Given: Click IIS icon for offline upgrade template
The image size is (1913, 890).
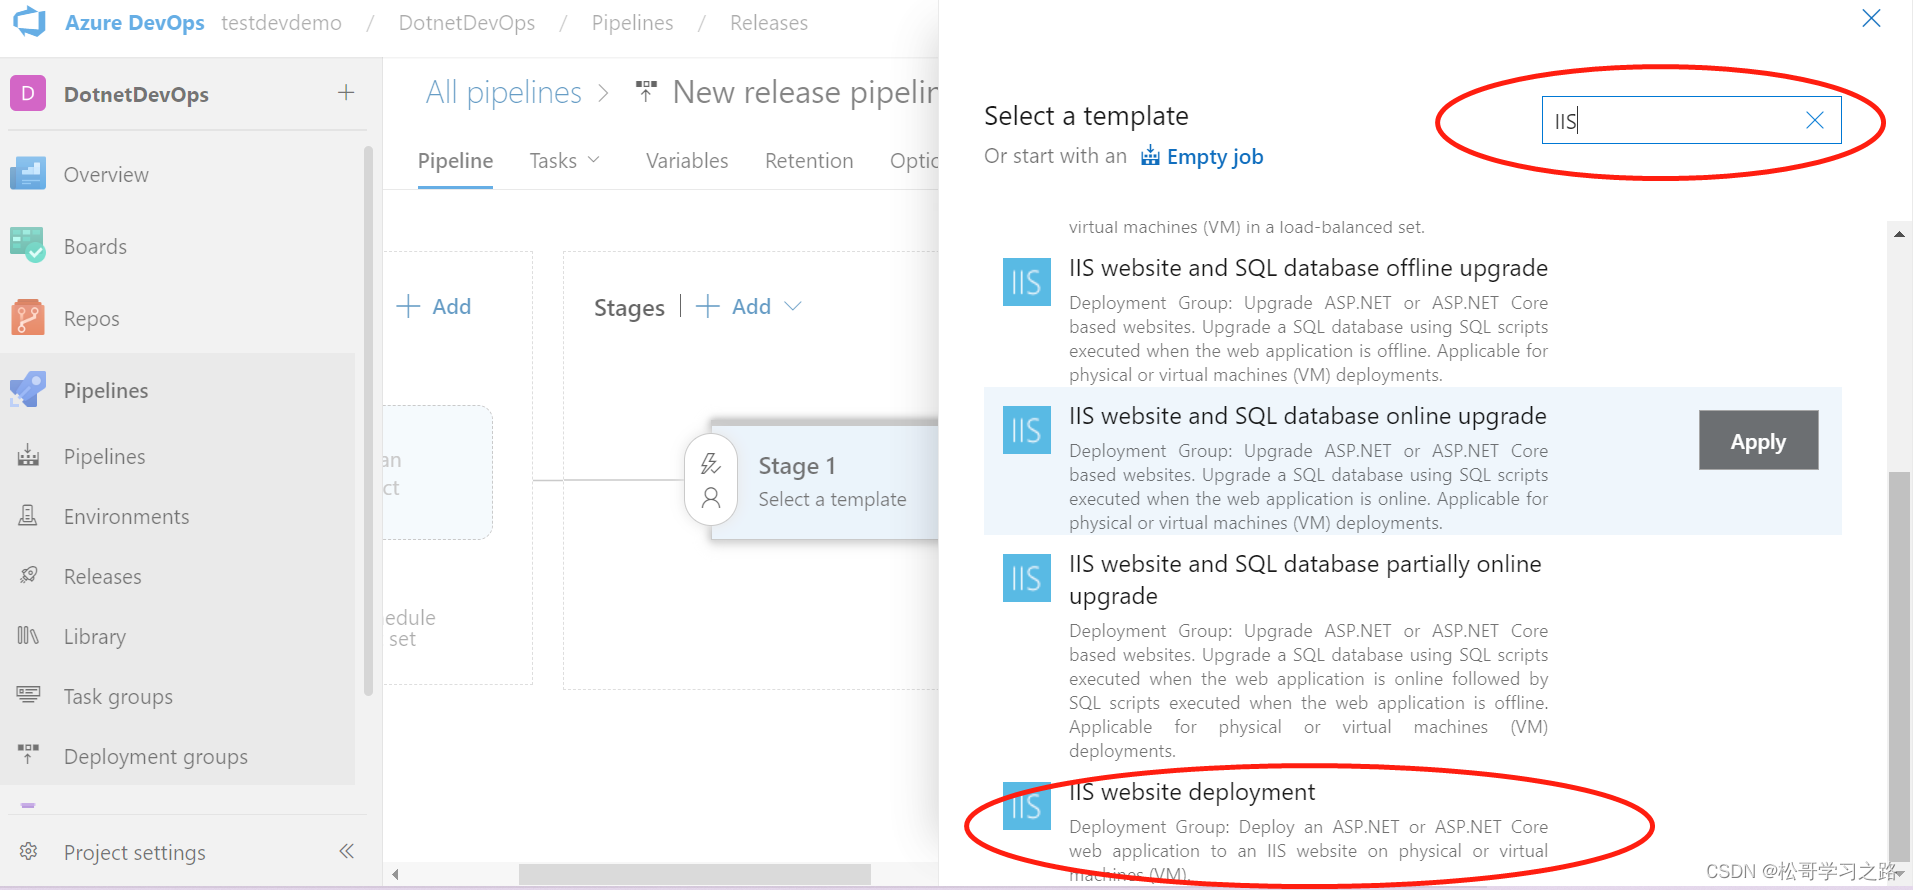Looking at the screenshot, I should click(1027, 282).
